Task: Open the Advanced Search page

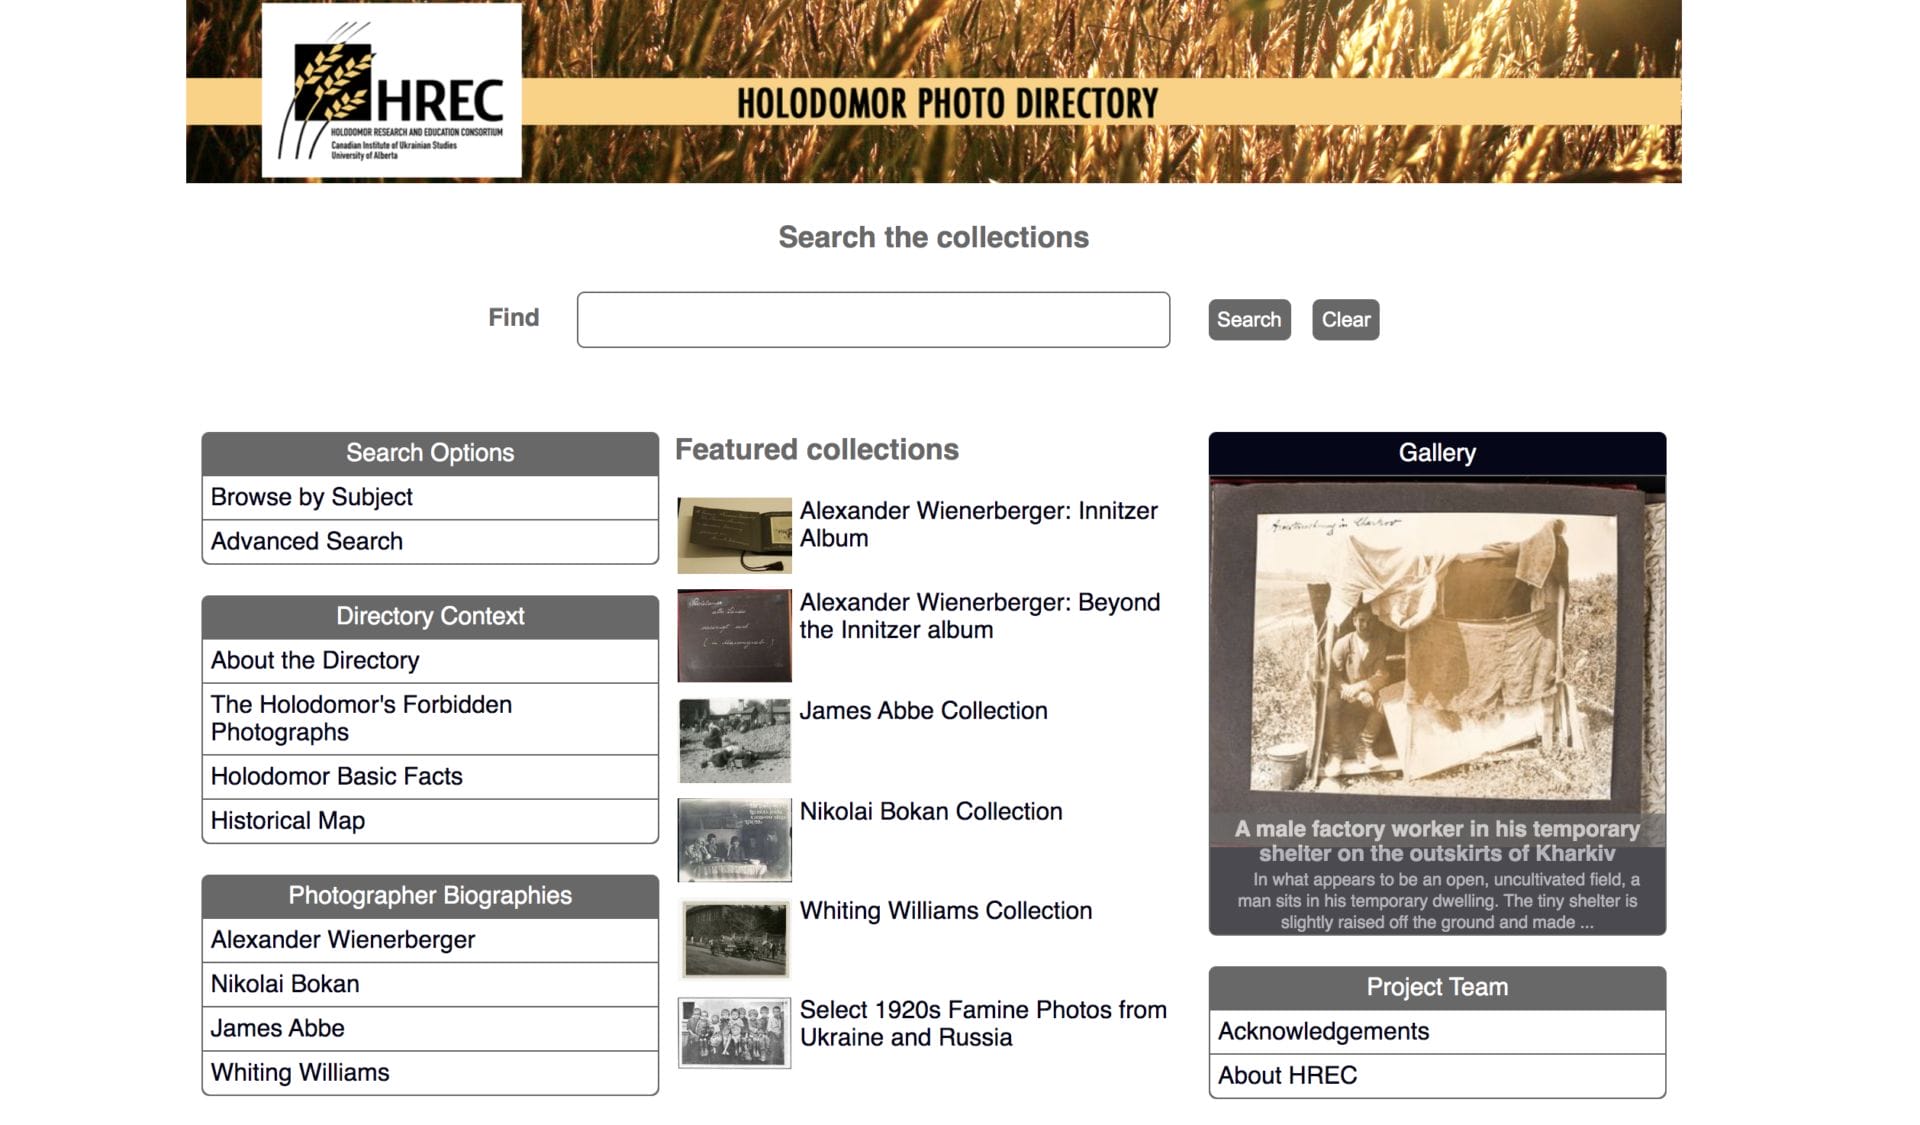Action: [x=305, y=541]
